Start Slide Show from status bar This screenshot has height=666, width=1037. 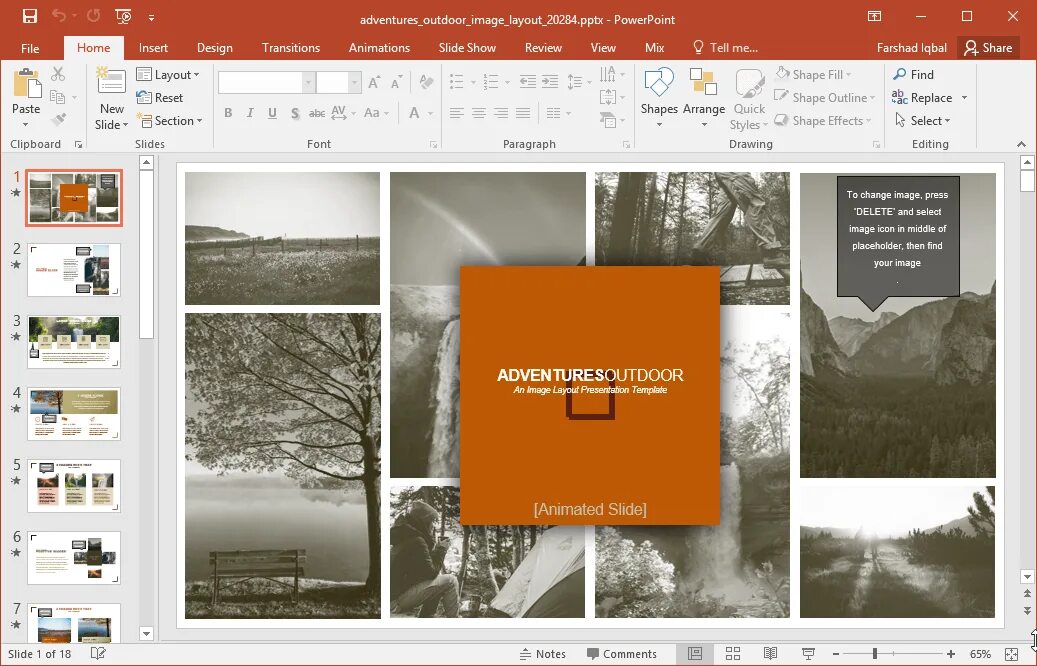click(808, 653)
